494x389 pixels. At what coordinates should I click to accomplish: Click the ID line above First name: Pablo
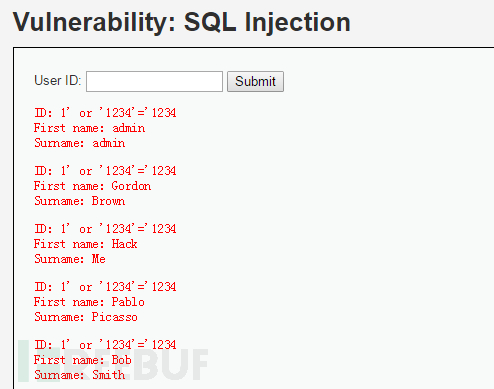pyautogui.click(x=105, y=287)
